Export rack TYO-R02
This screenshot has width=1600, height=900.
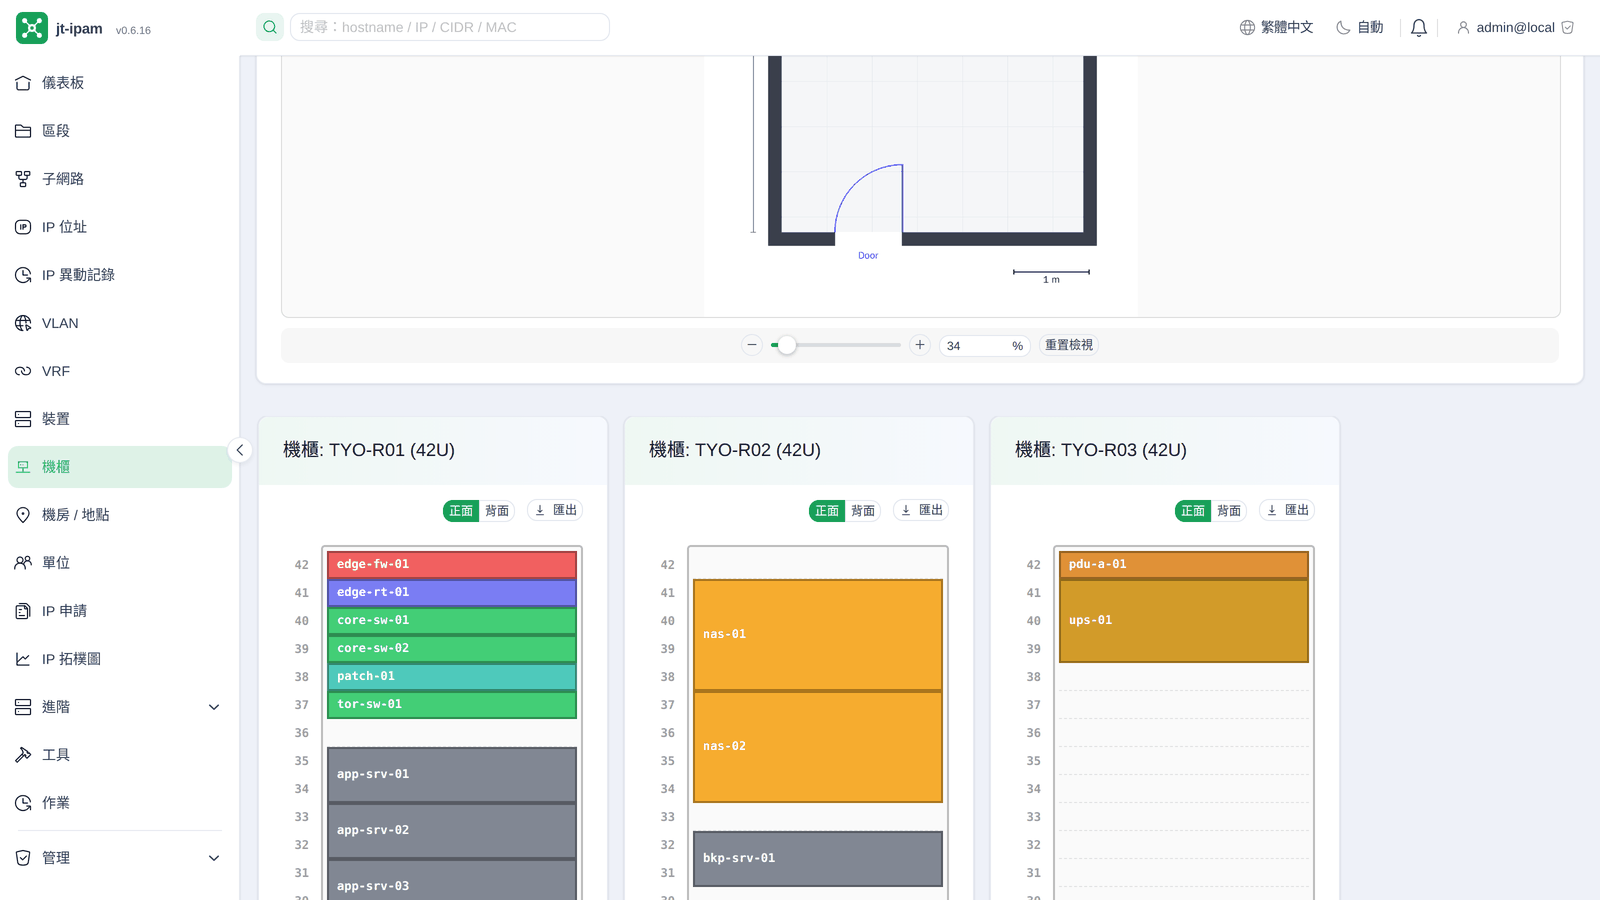coord(922,510)
